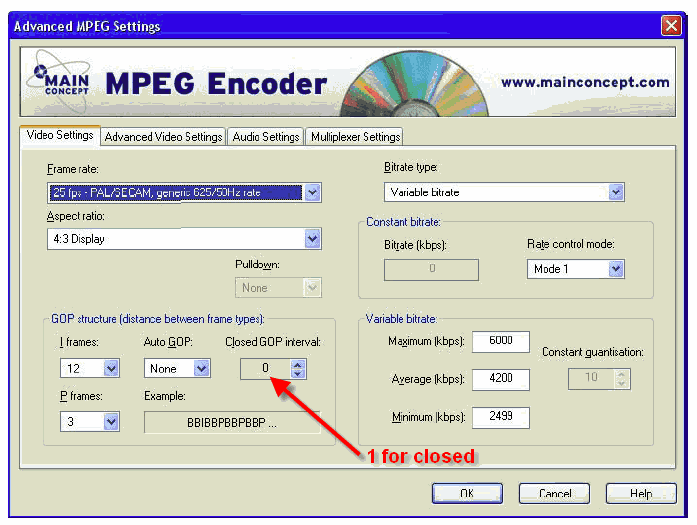Click the www.mainconcept.com link in banner

[x=585, y=82]
